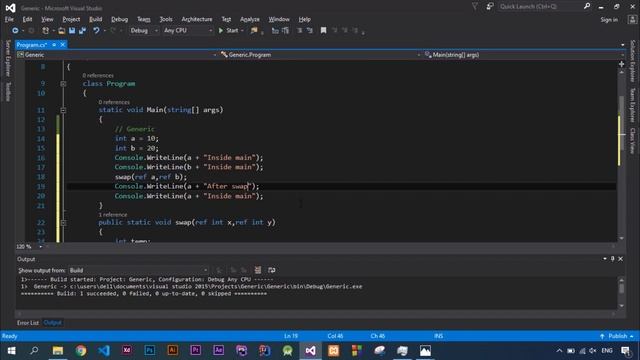Collapse the Main method outlining block
Screen dimensions: 640x360
(x=63, y=110)
